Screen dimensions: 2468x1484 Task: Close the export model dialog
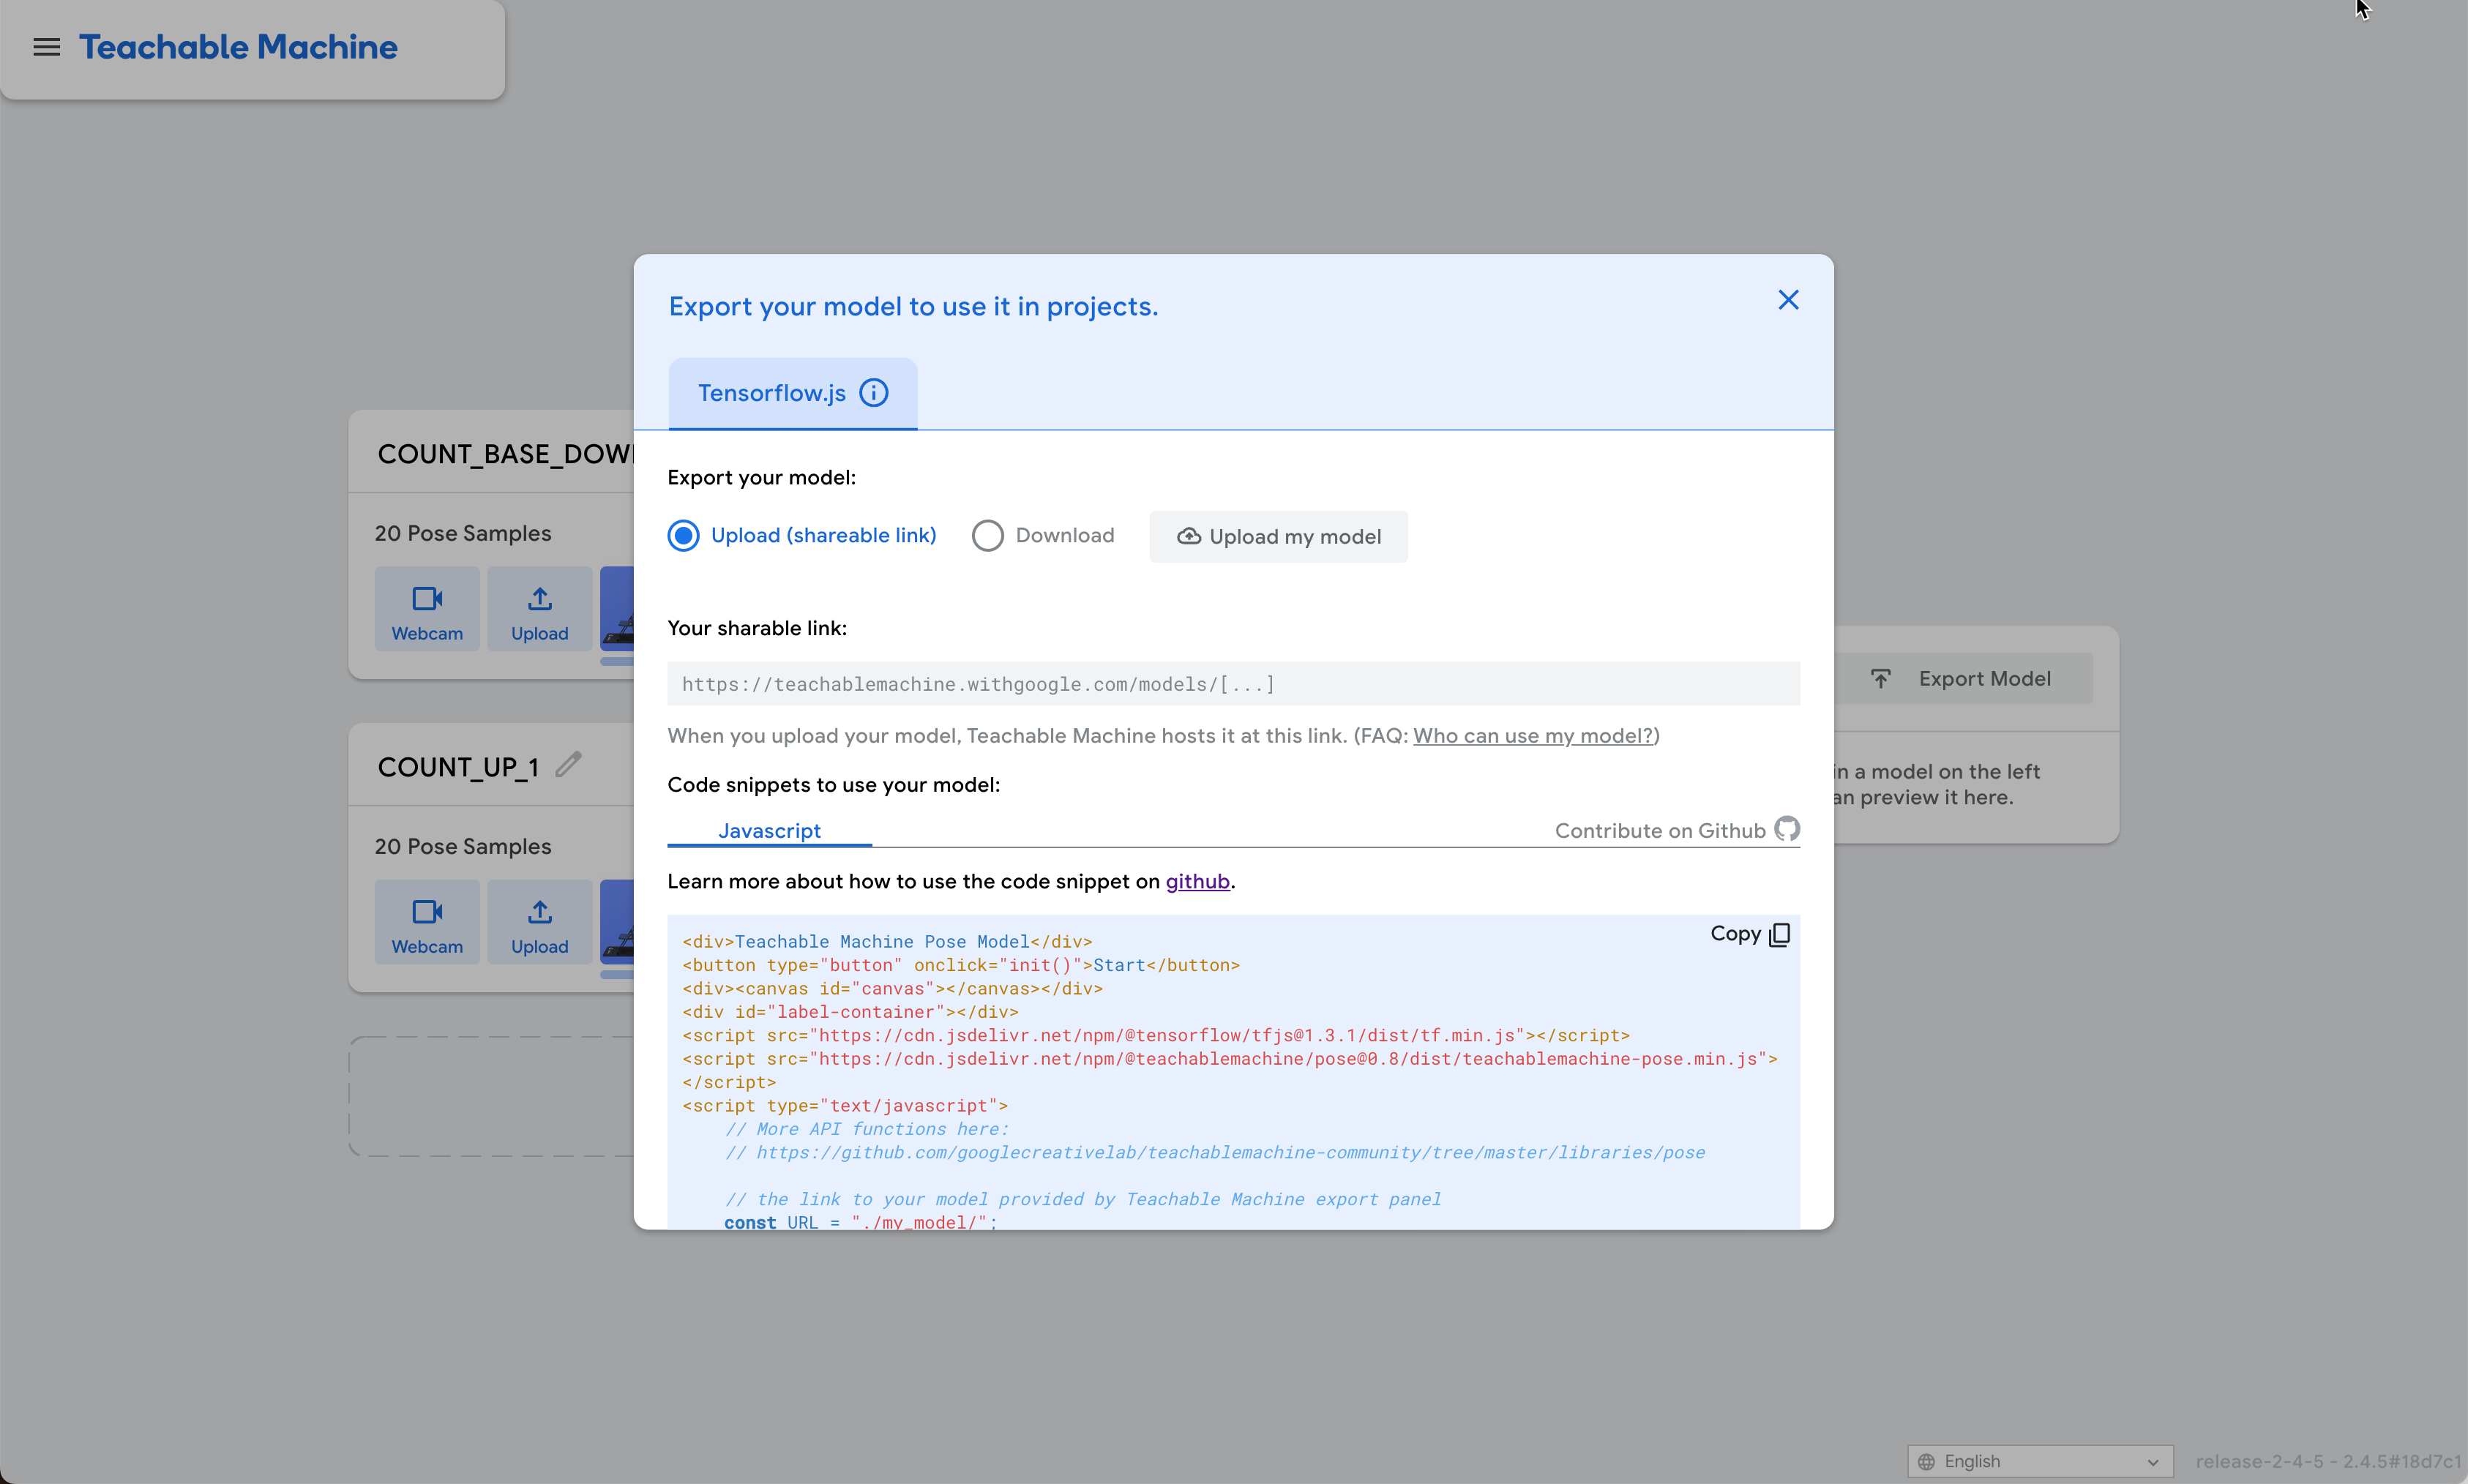click(x=1787, y=300)
